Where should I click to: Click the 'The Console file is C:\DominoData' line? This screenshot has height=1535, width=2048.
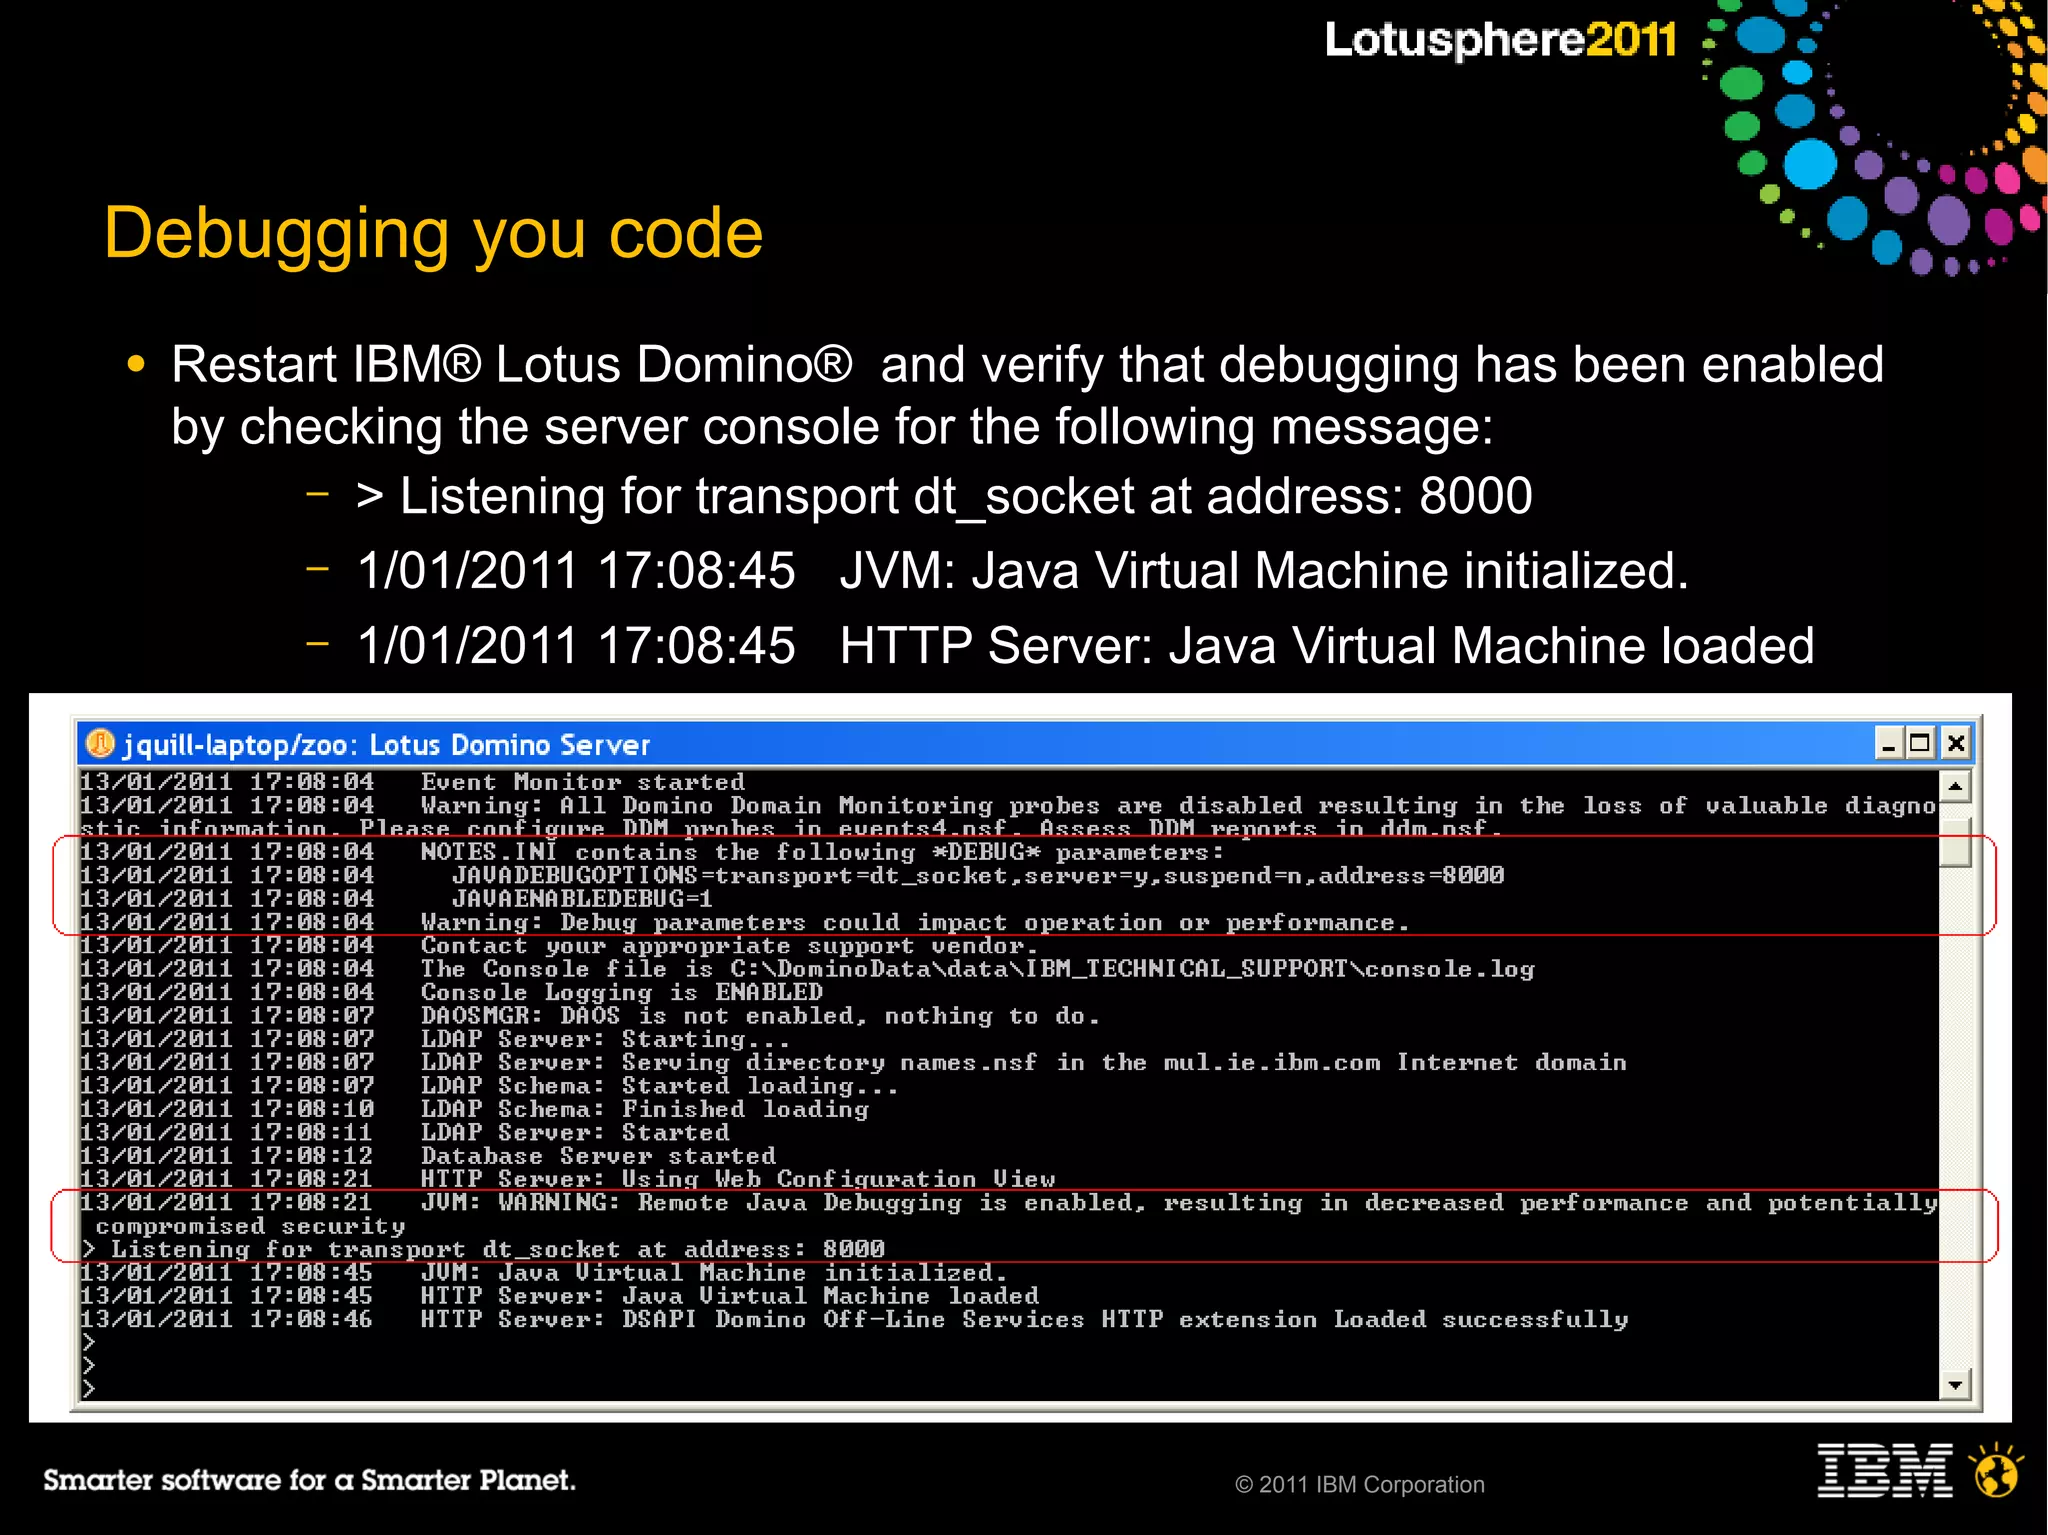807,968
